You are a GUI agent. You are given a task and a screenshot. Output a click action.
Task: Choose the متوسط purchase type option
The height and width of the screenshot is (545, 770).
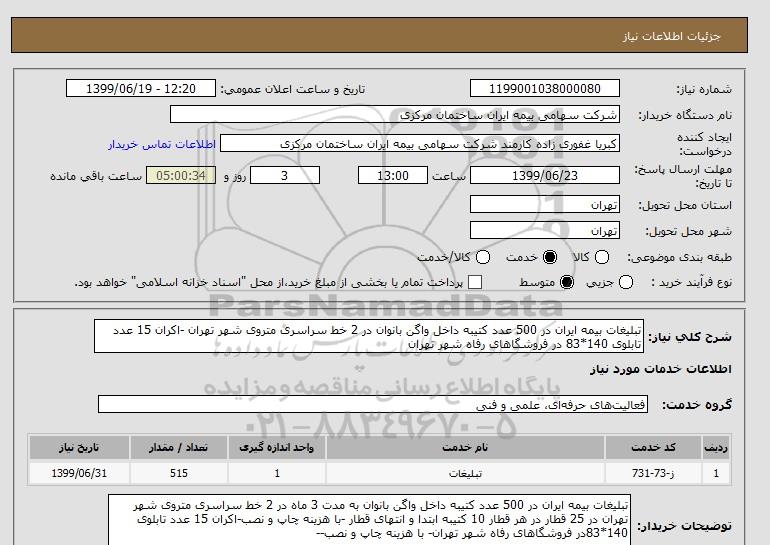coord(567,282)
